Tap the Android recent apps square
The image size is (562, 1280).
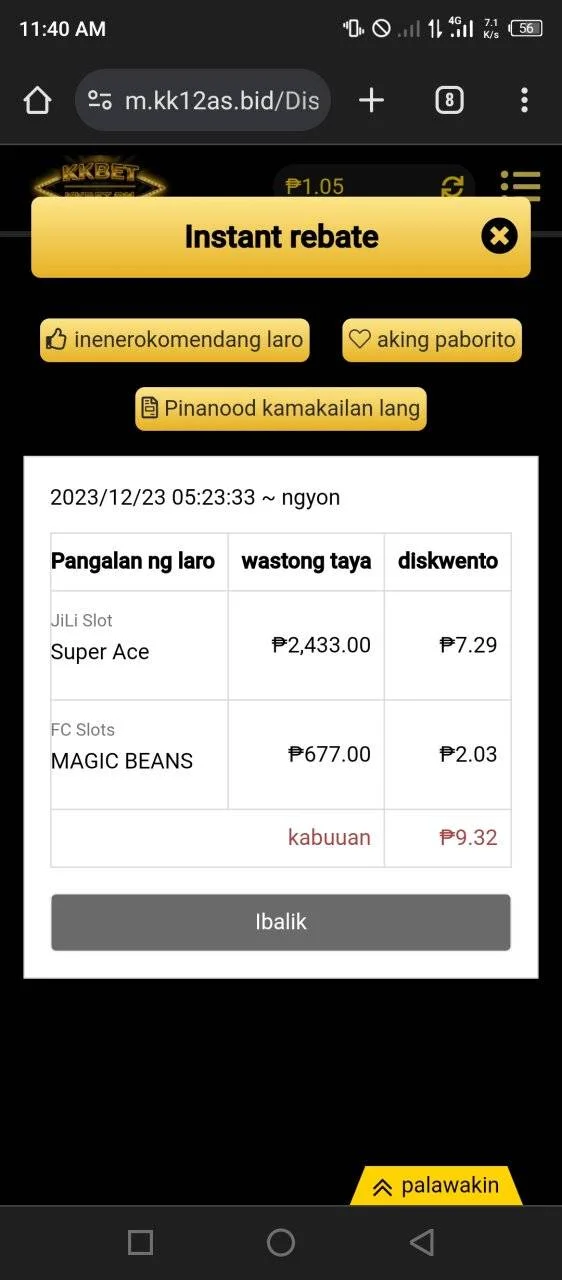141,1242
